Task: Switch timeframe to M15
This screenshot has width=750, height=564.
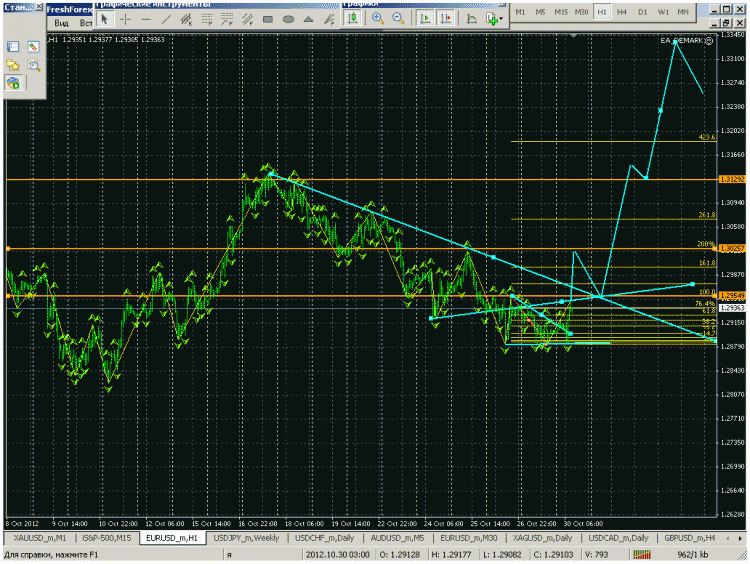Action: point(561,12)
